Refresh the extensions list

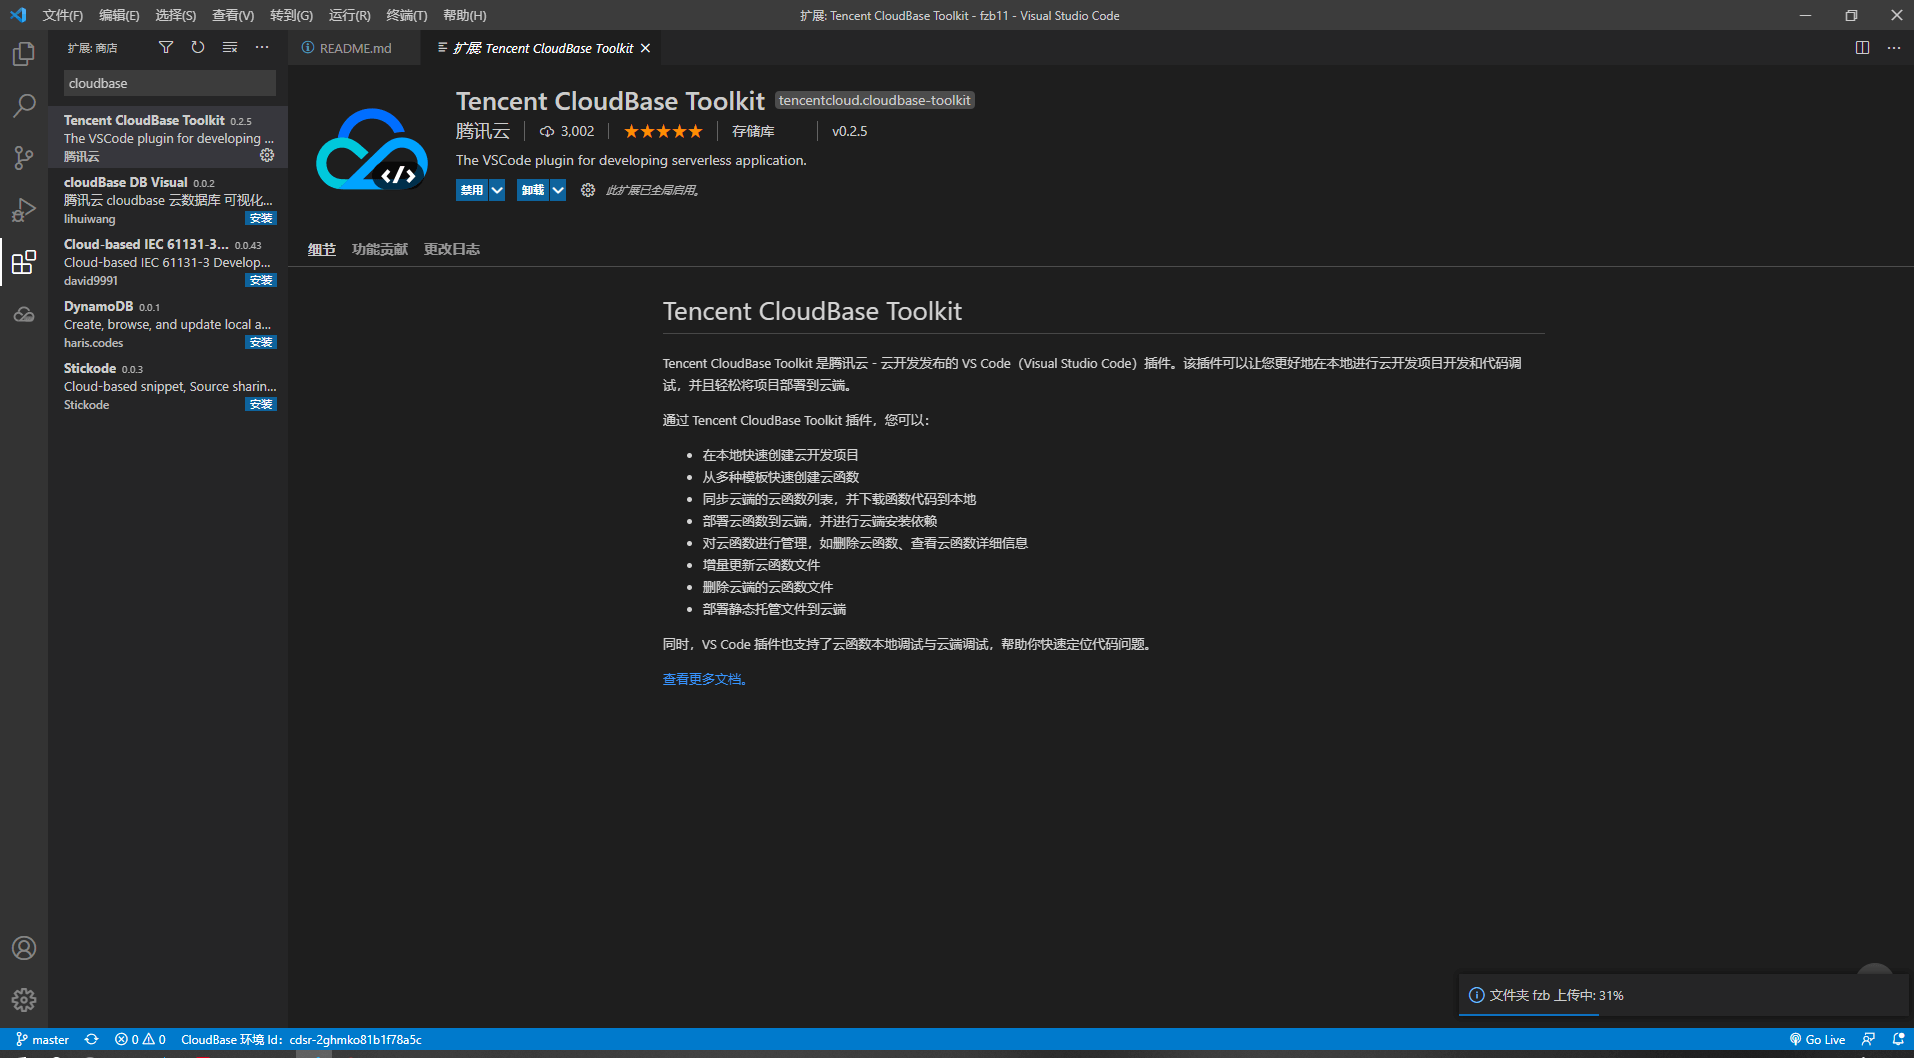[198, 47]
